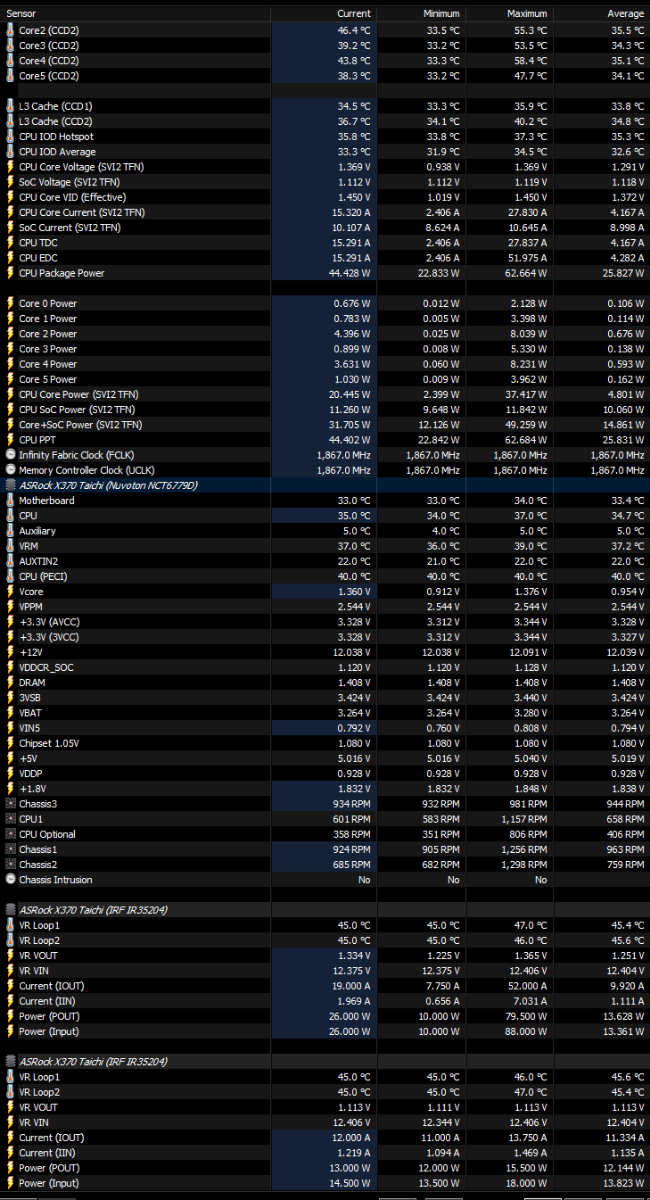This screenshot has height=1200, width=650.
Task: Click the Motherboard temperature thermometer icon
Action: click(11, 500)
